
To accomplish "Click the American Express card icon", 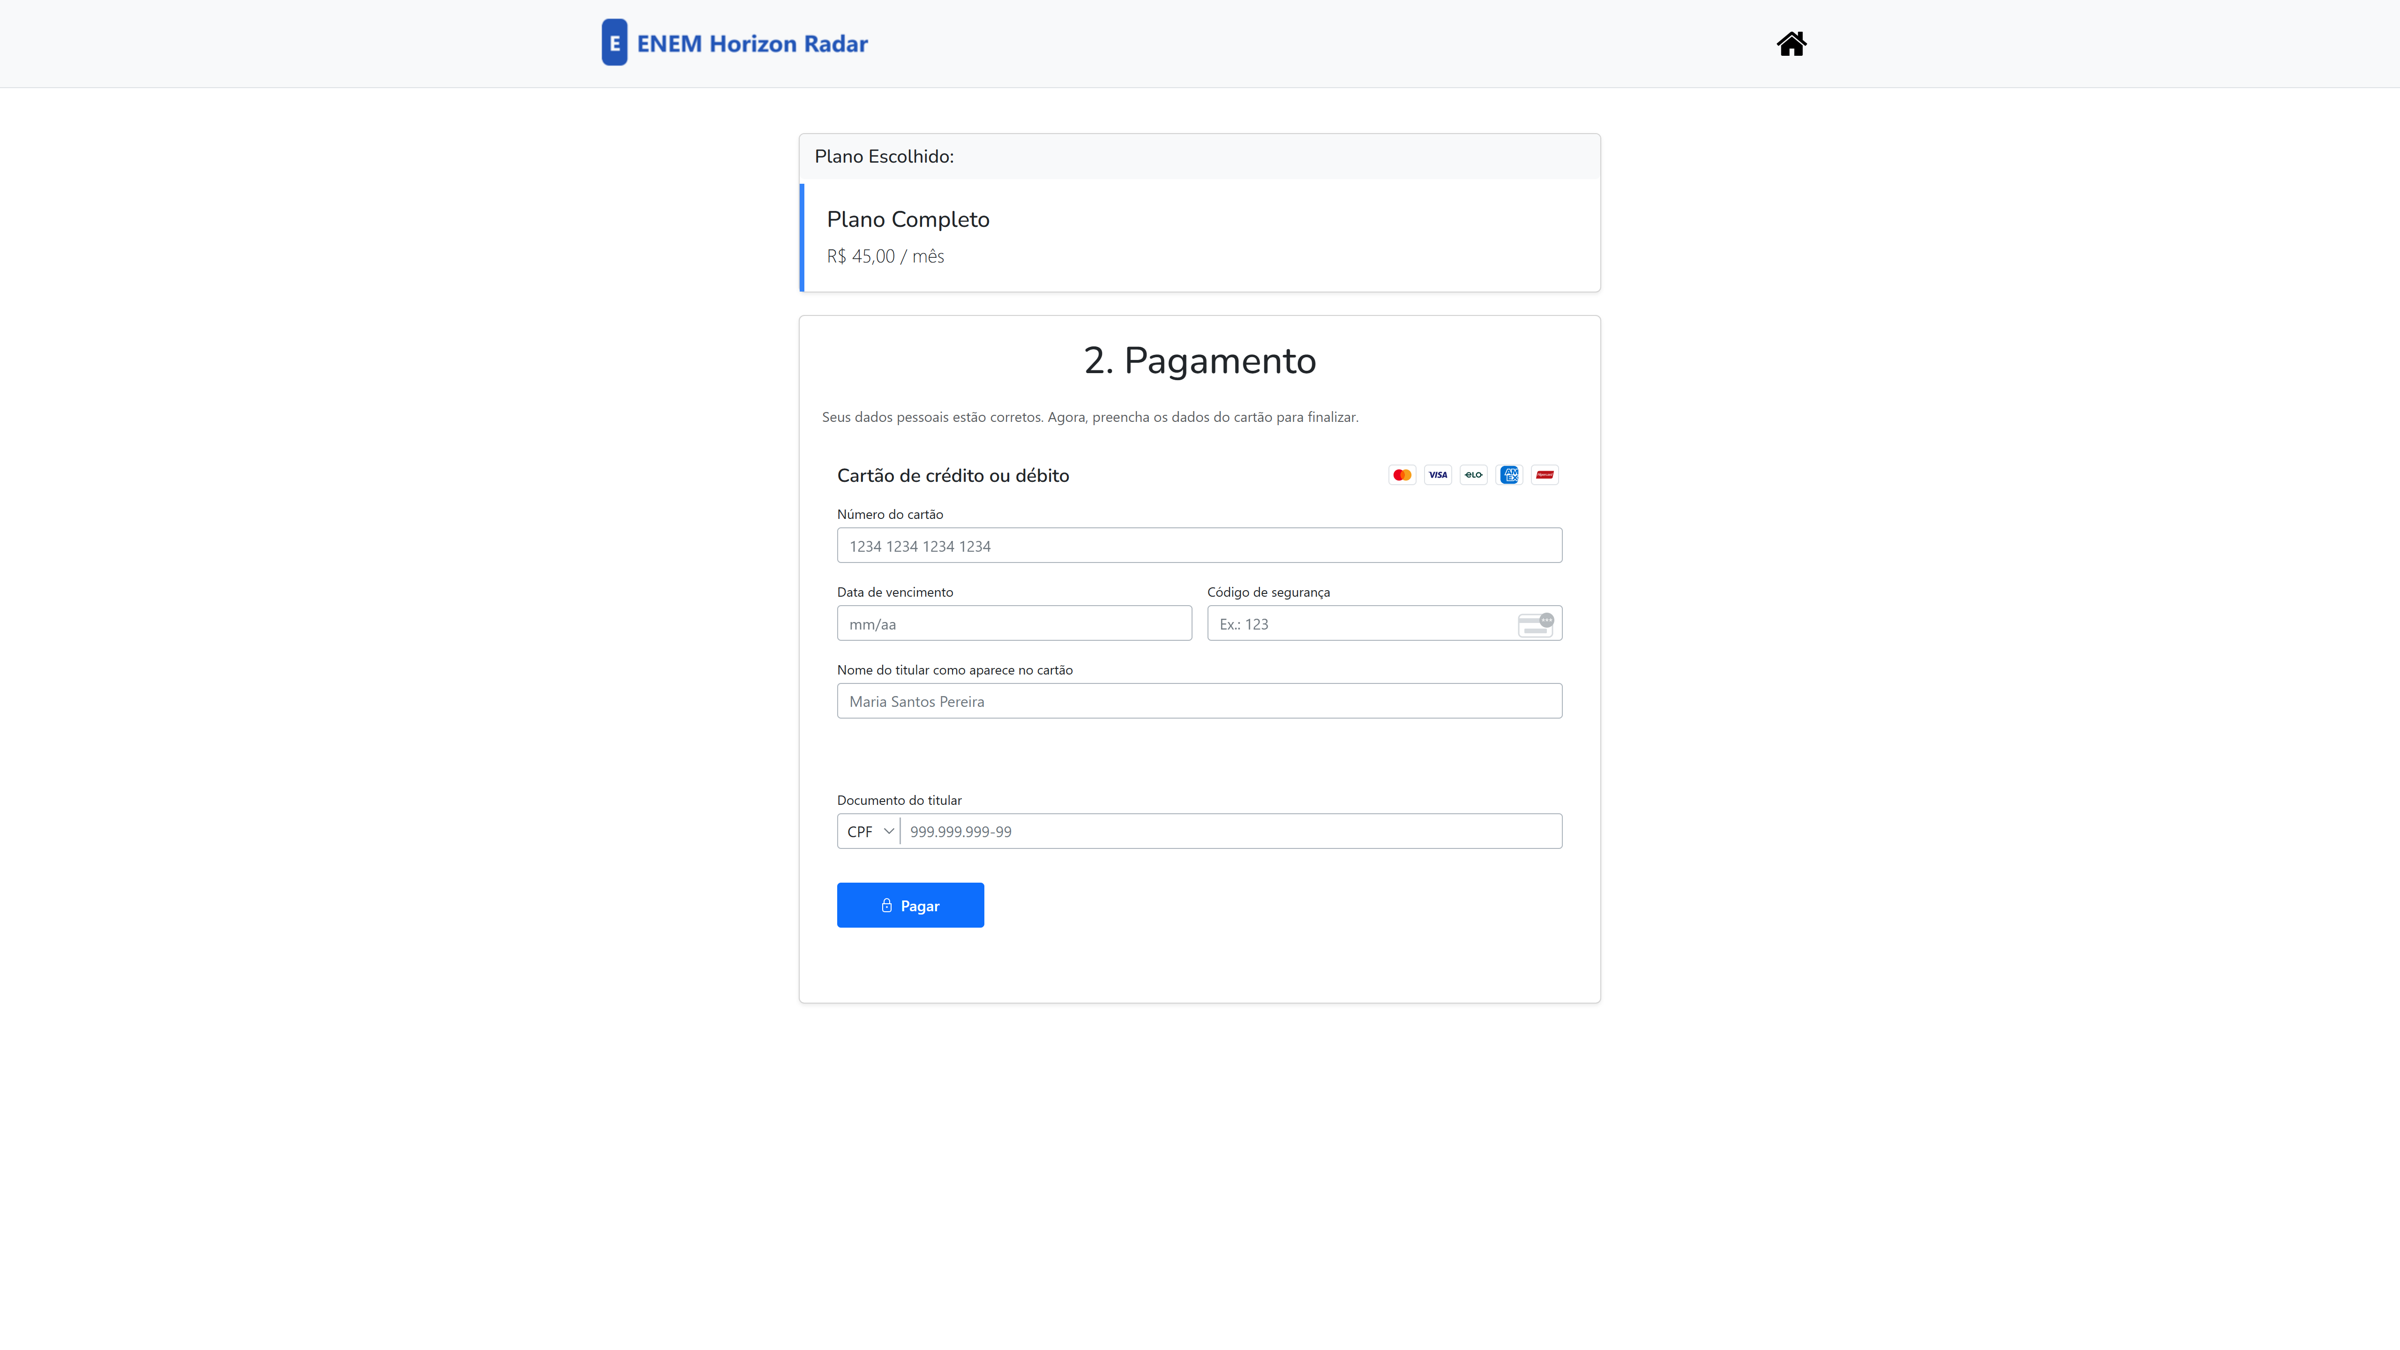I will click(x=1509, y=475).
